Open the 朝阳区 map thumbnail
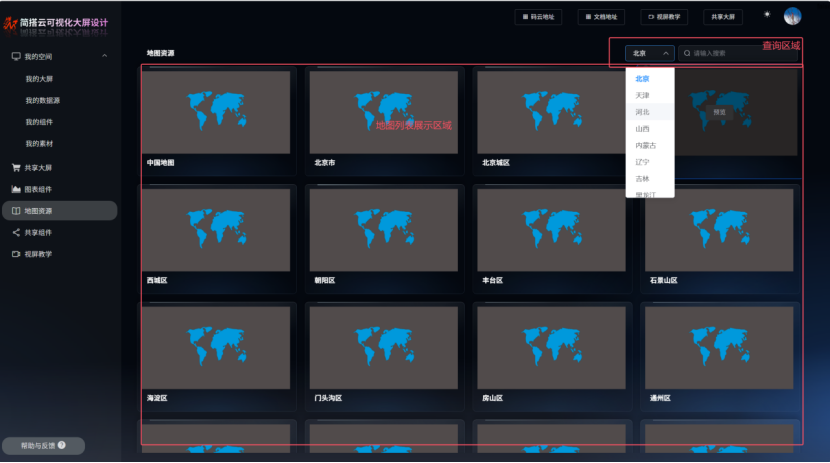Viewport: 830px width, 463px height. (384, 230)
